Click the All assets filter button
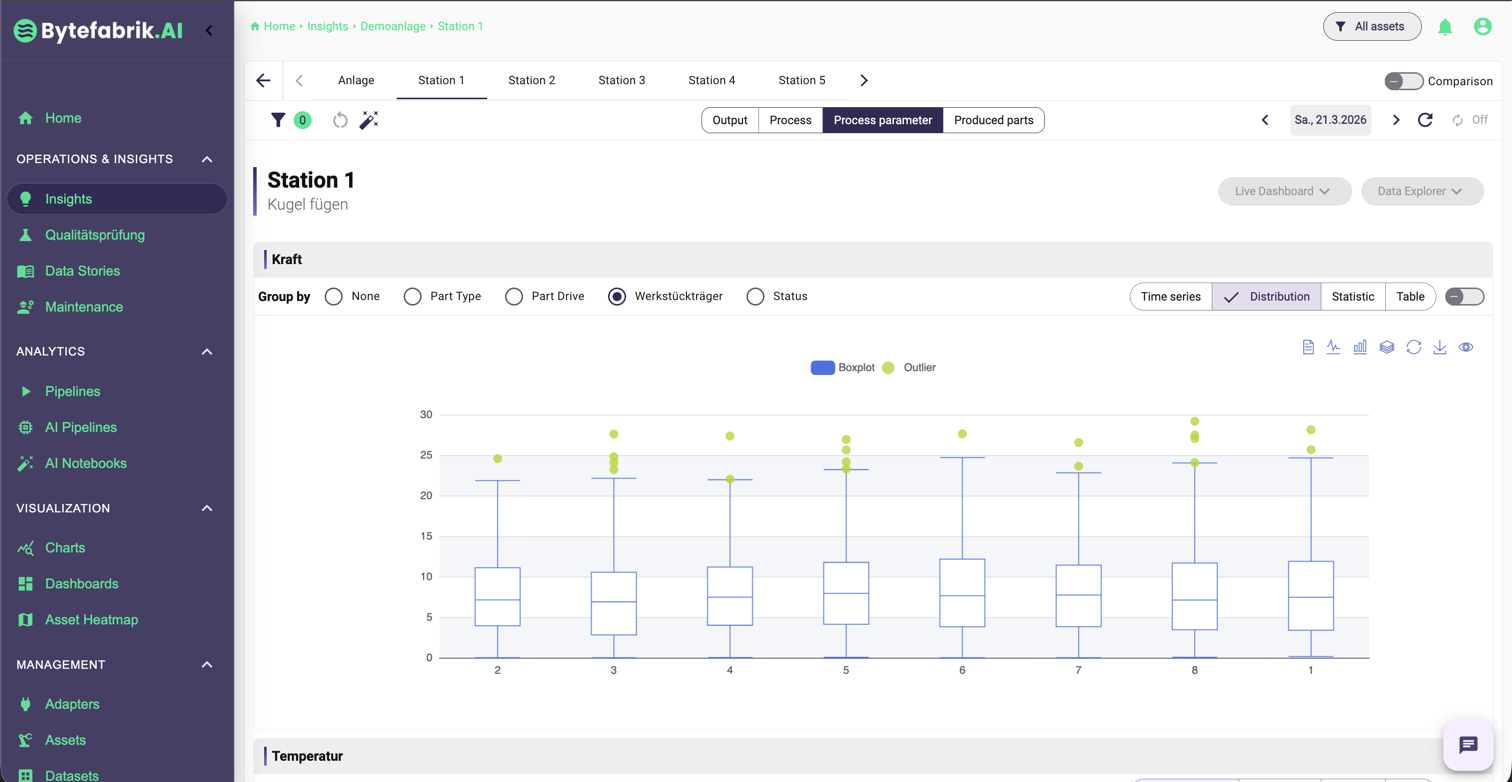 coord(1371,27)
